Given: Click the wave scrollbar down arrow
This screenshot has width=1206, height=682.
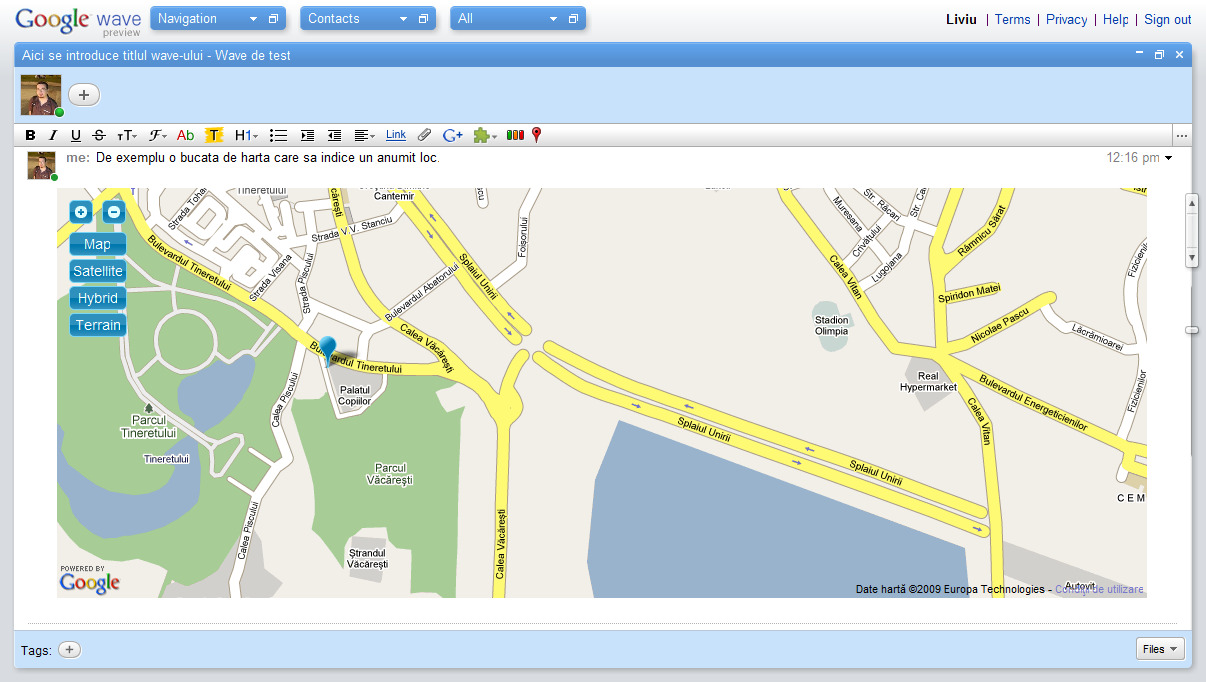Looking at the screenshot, I should pos(1191,257).
